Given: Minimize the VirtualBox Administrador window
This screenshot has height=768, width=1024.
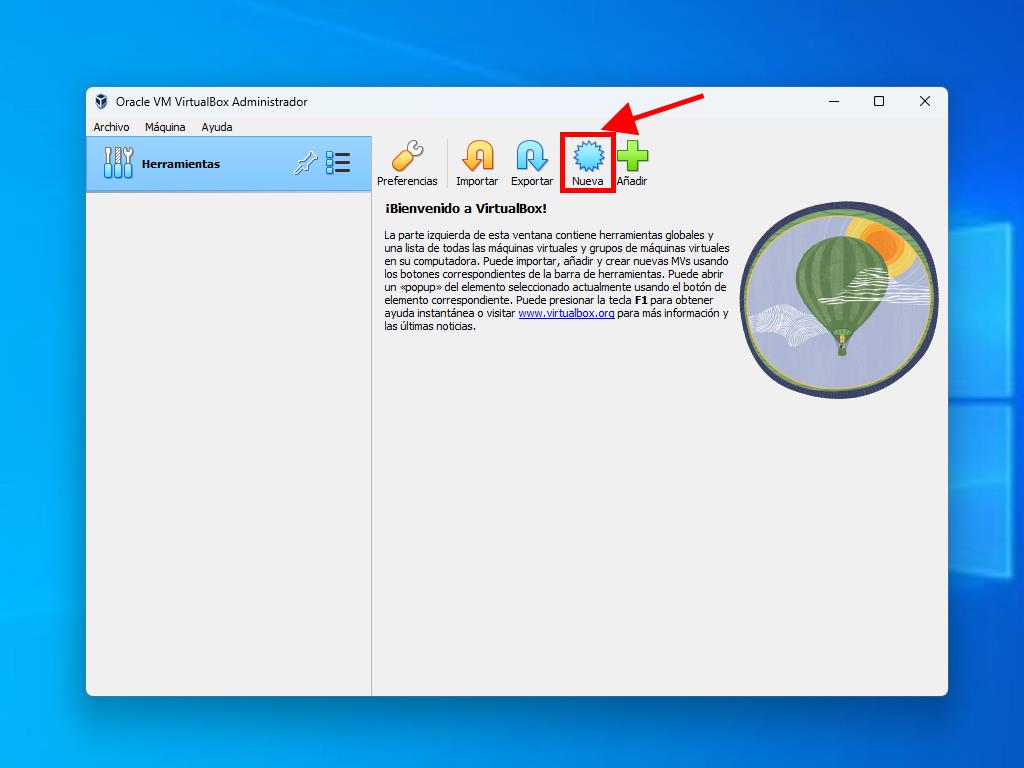Looking at the screenshot, I should (x=833, y=101).
